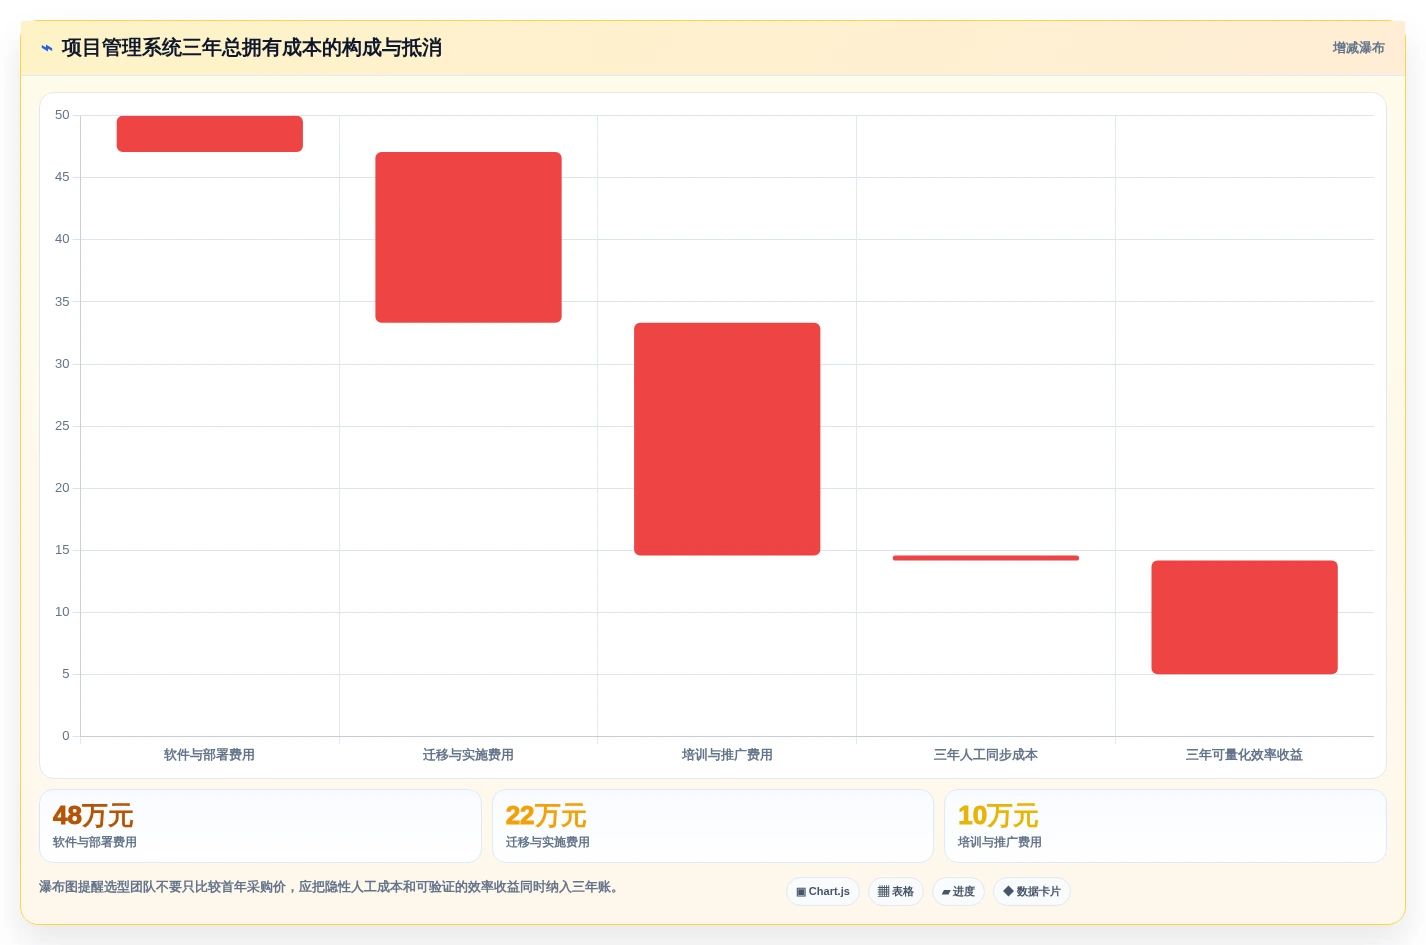Click the 进度 chip
Screen dimensions: 1426x945
tap(958, 891)
